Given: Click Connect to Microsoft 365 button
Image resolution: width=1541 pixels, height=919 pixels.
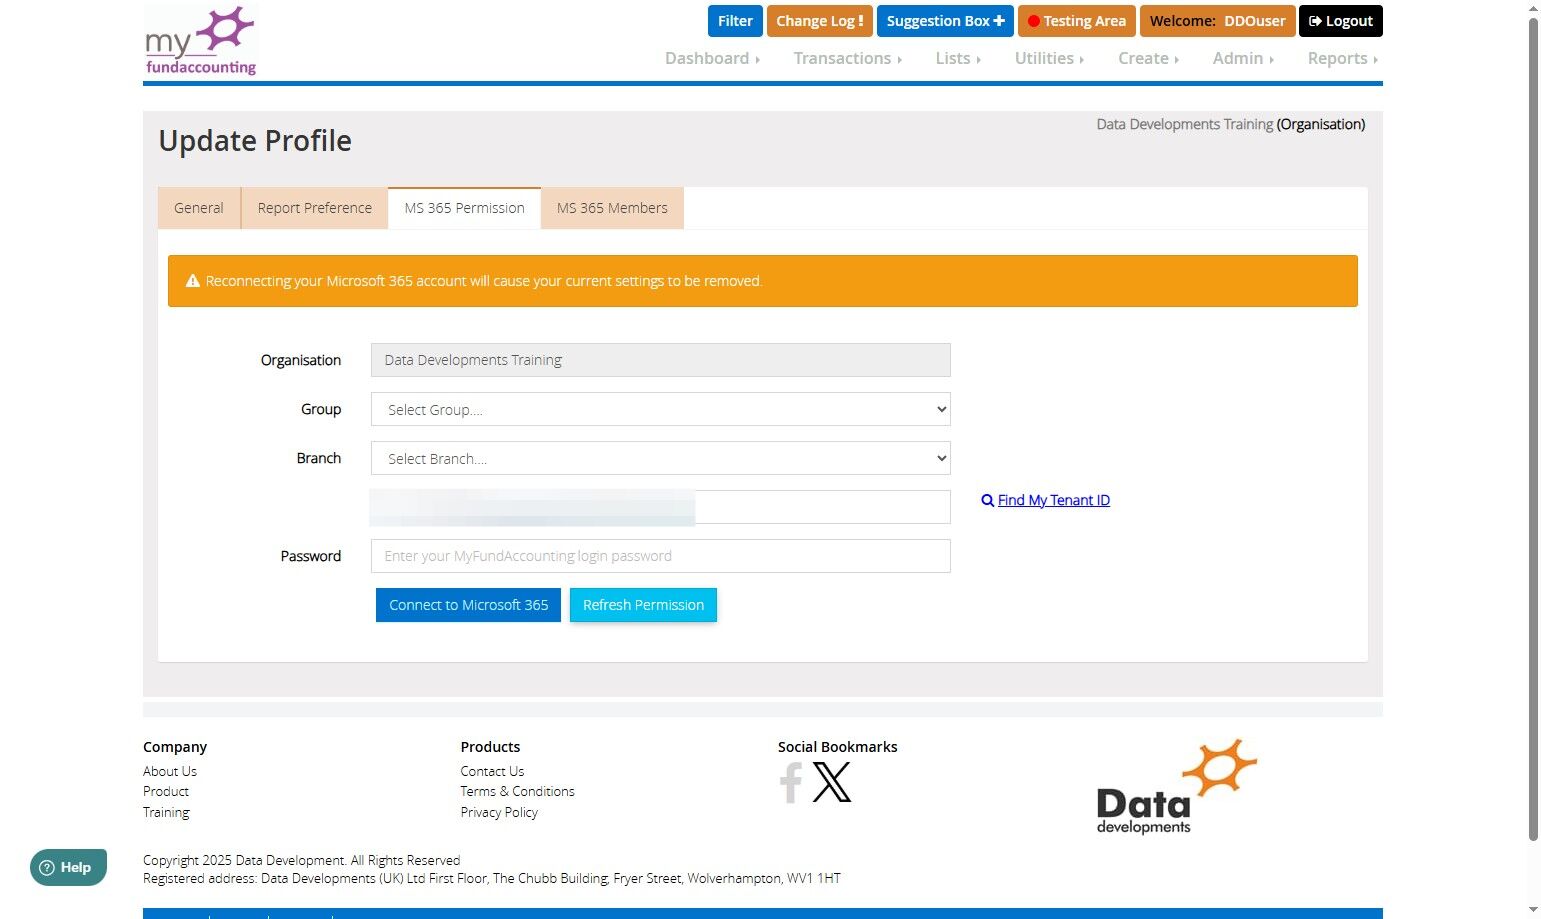Looking at the screenshot, I should pos(468,605).
